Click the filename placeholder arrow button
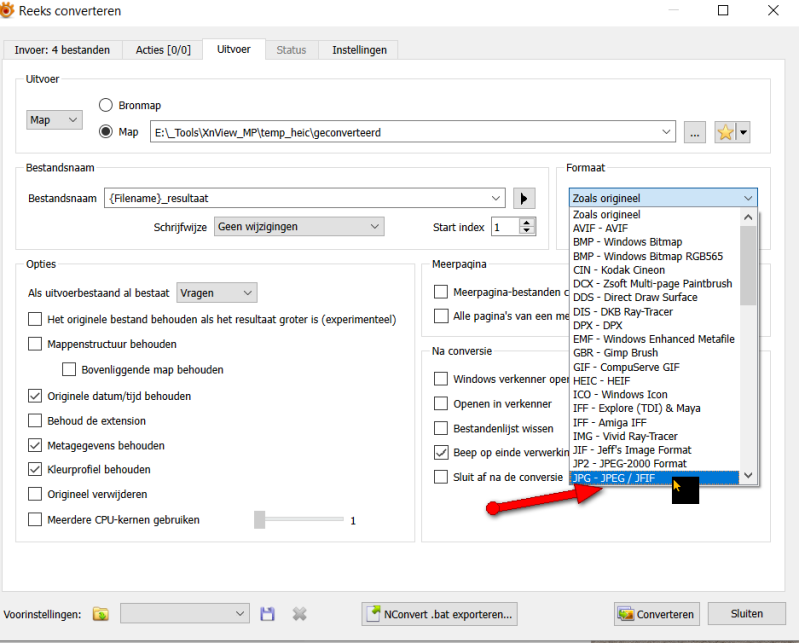Image resolution: width=799 pixels, height=643 pixels. click(525, 198)
